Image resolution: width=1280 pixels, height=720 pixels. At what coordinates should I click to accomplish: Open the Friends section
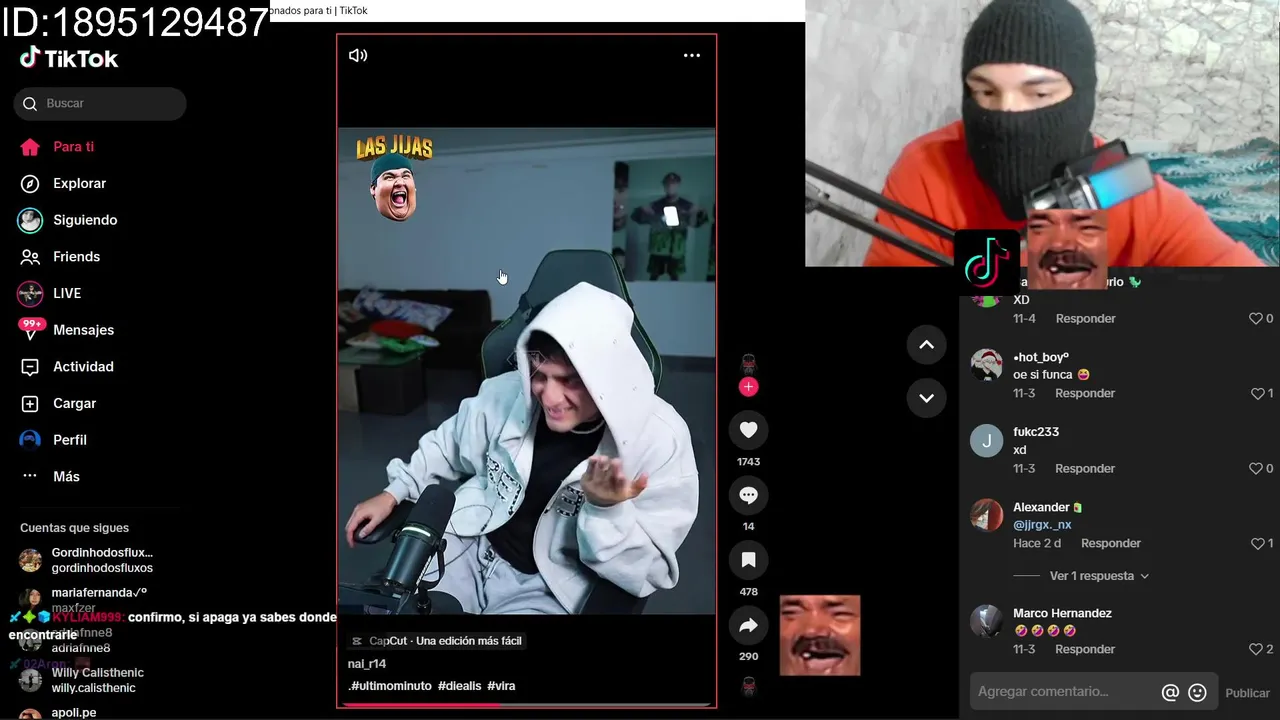tap(76, 257)
